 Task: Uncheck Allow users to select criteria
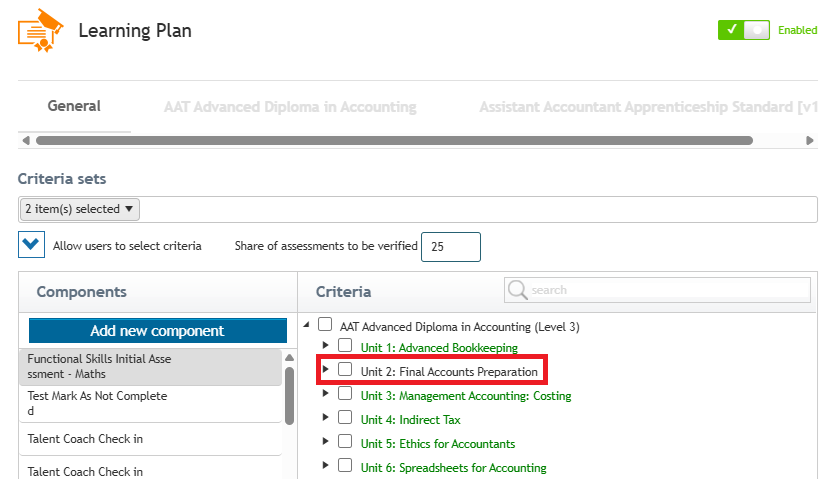(x=31, y=245)
